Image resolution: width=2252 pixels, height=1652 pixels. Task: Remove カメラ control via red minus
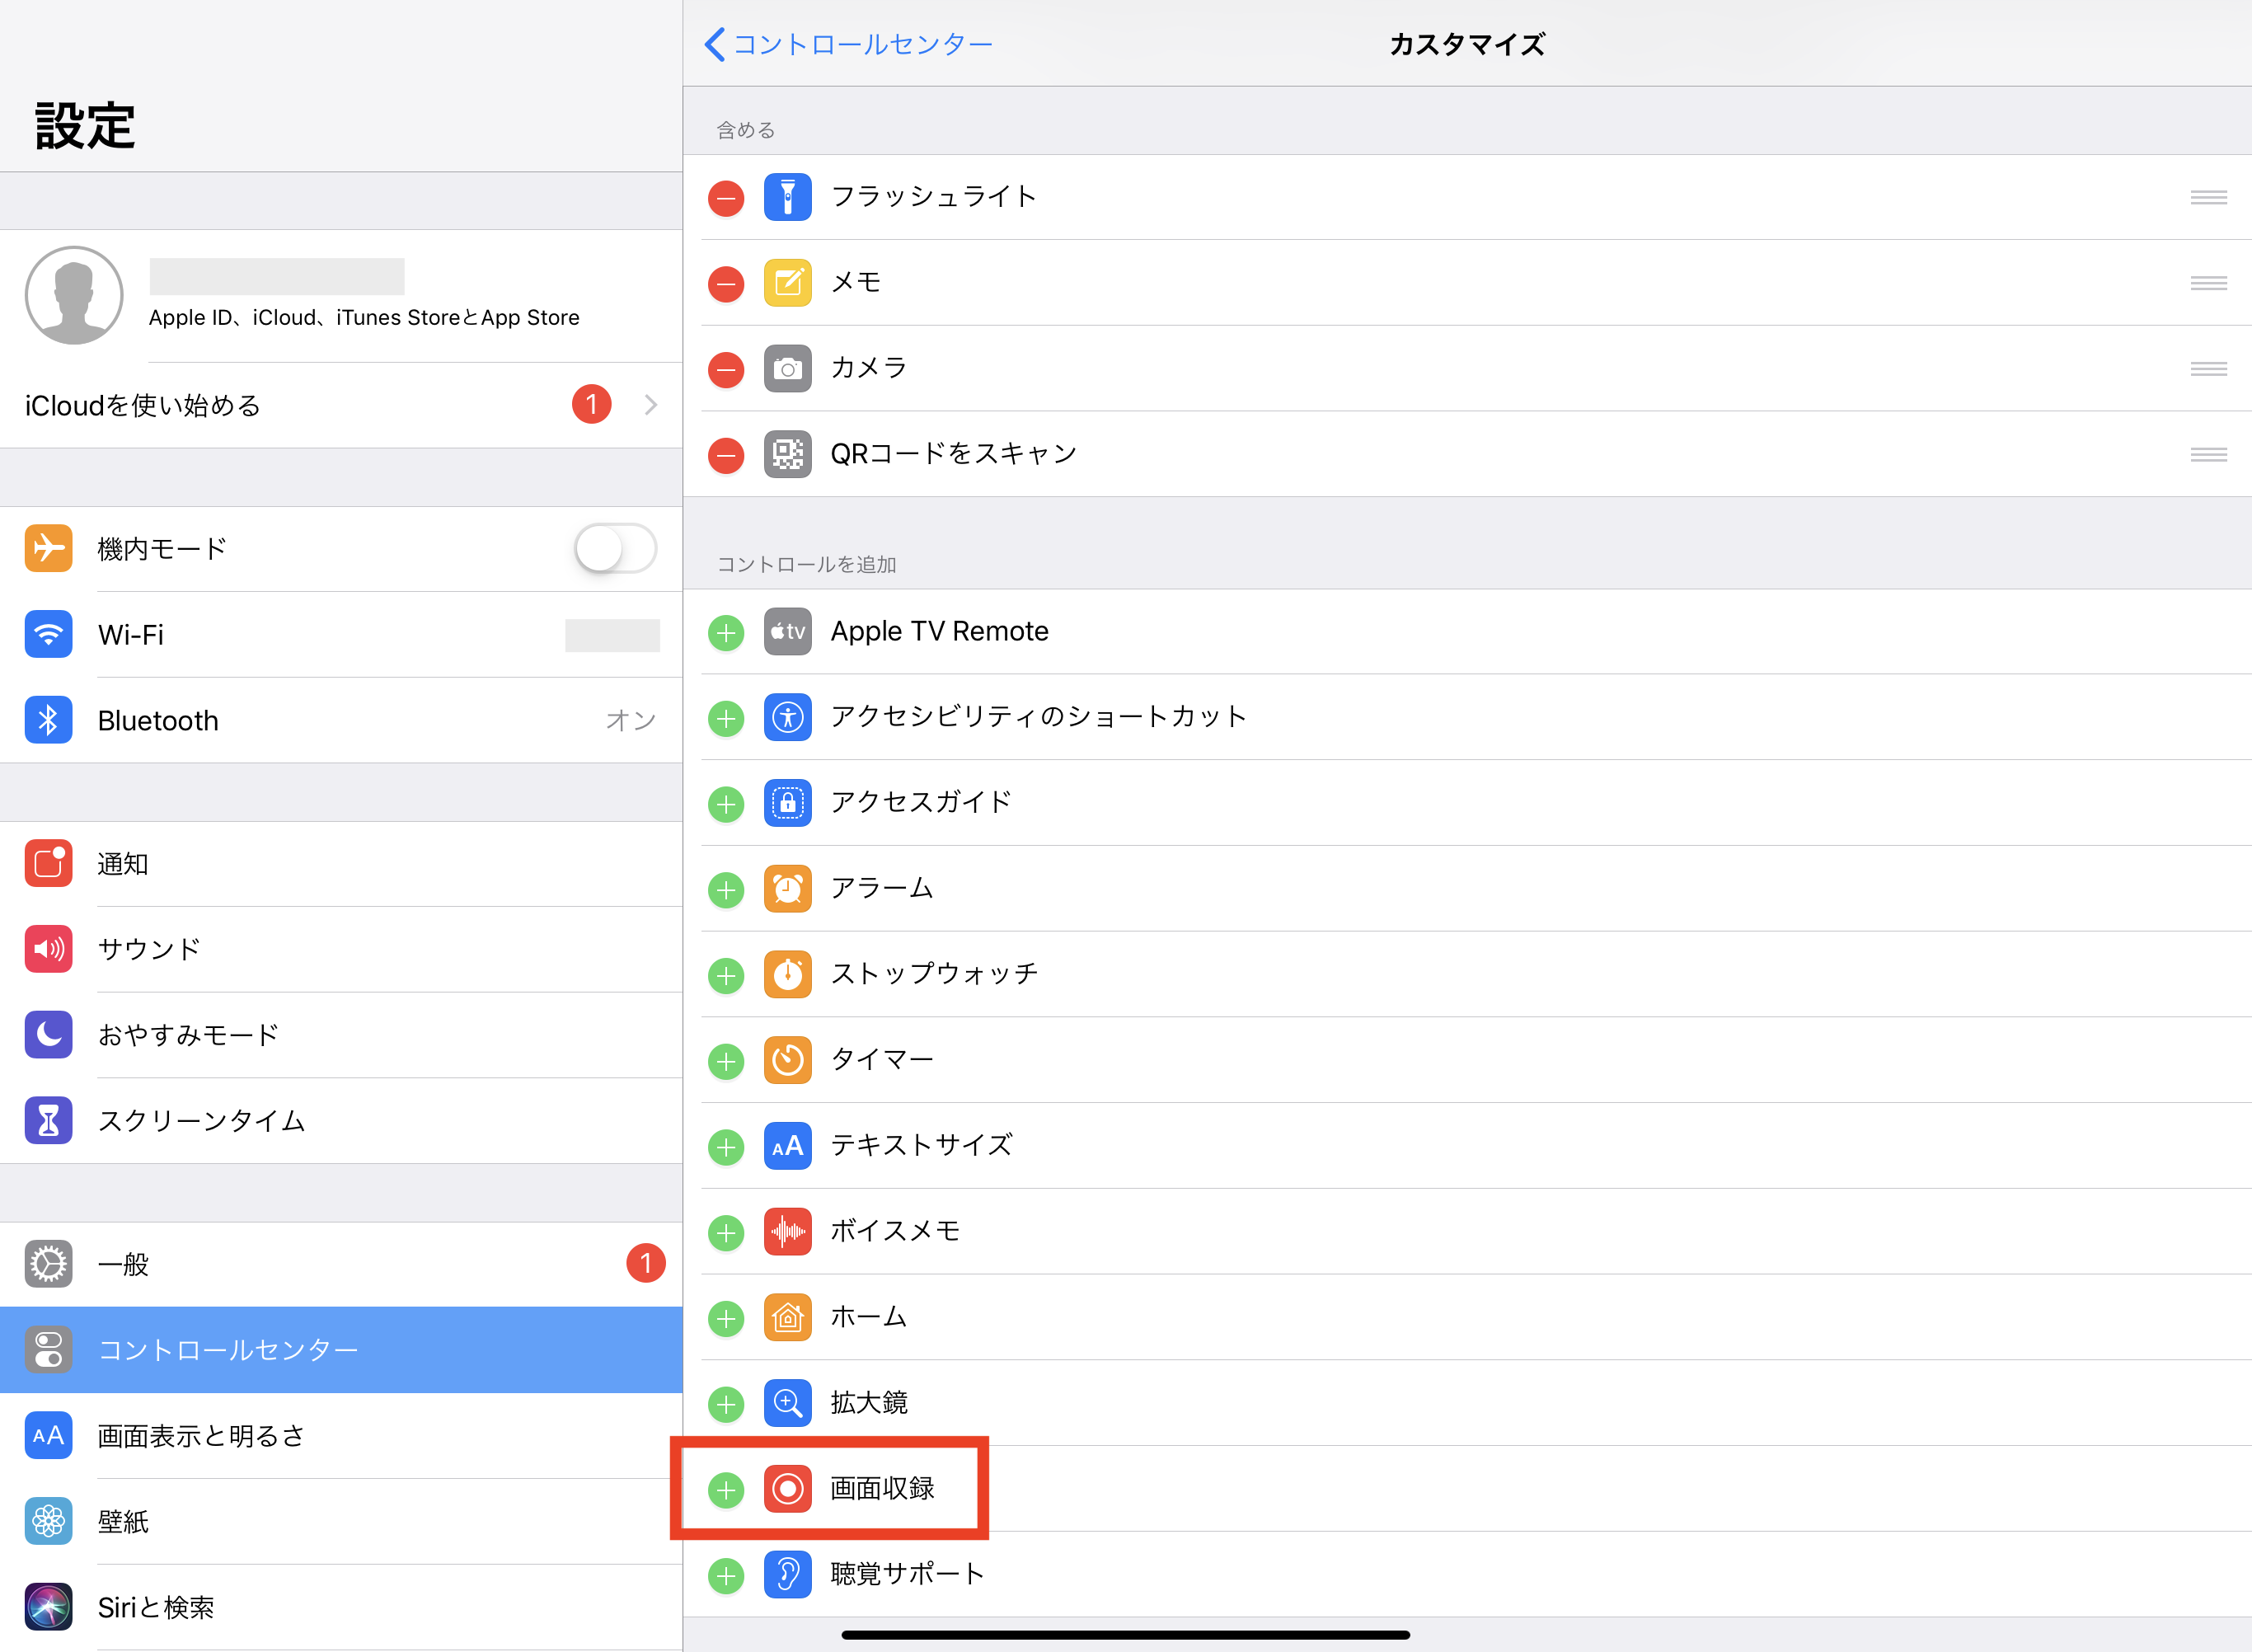[726, 370]
